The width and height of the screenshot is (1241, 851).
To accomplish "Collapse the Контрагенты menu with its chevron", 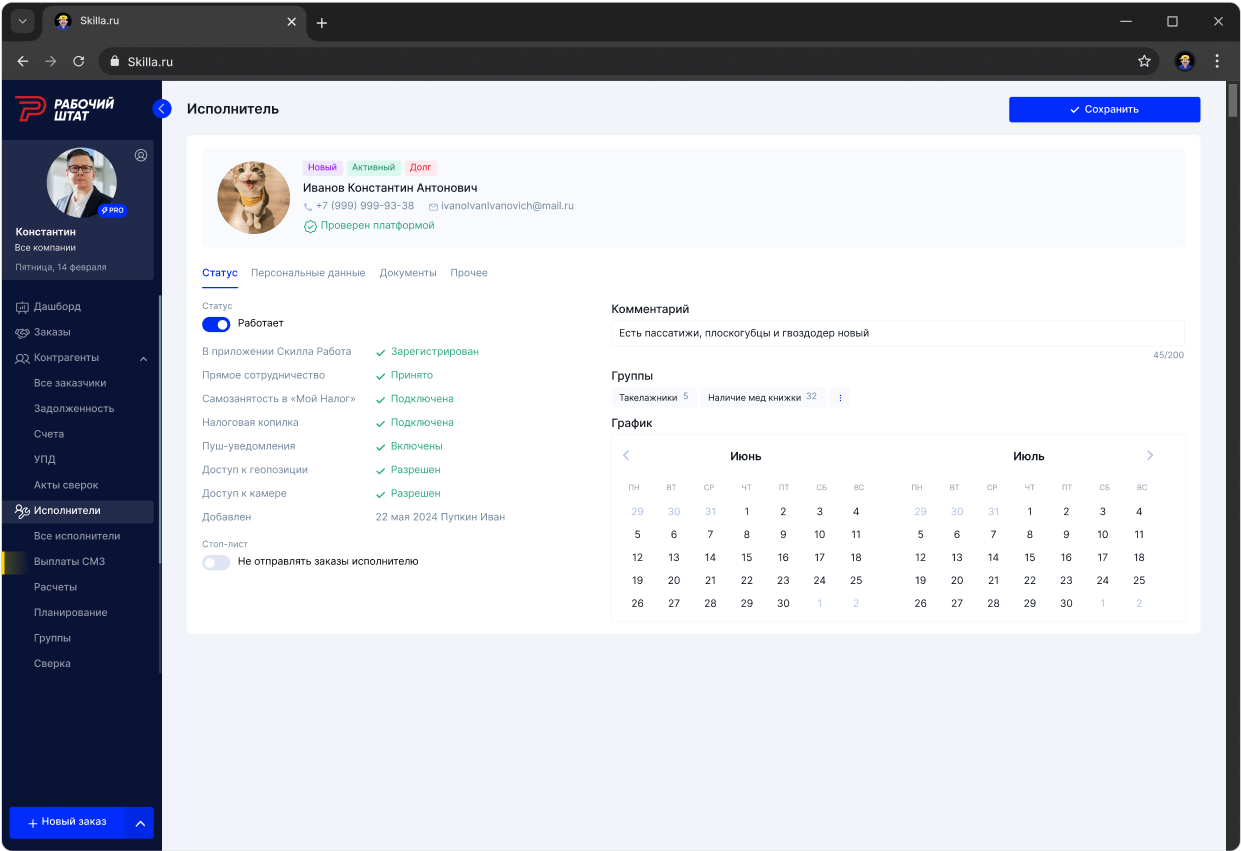I will click(143, 358).
